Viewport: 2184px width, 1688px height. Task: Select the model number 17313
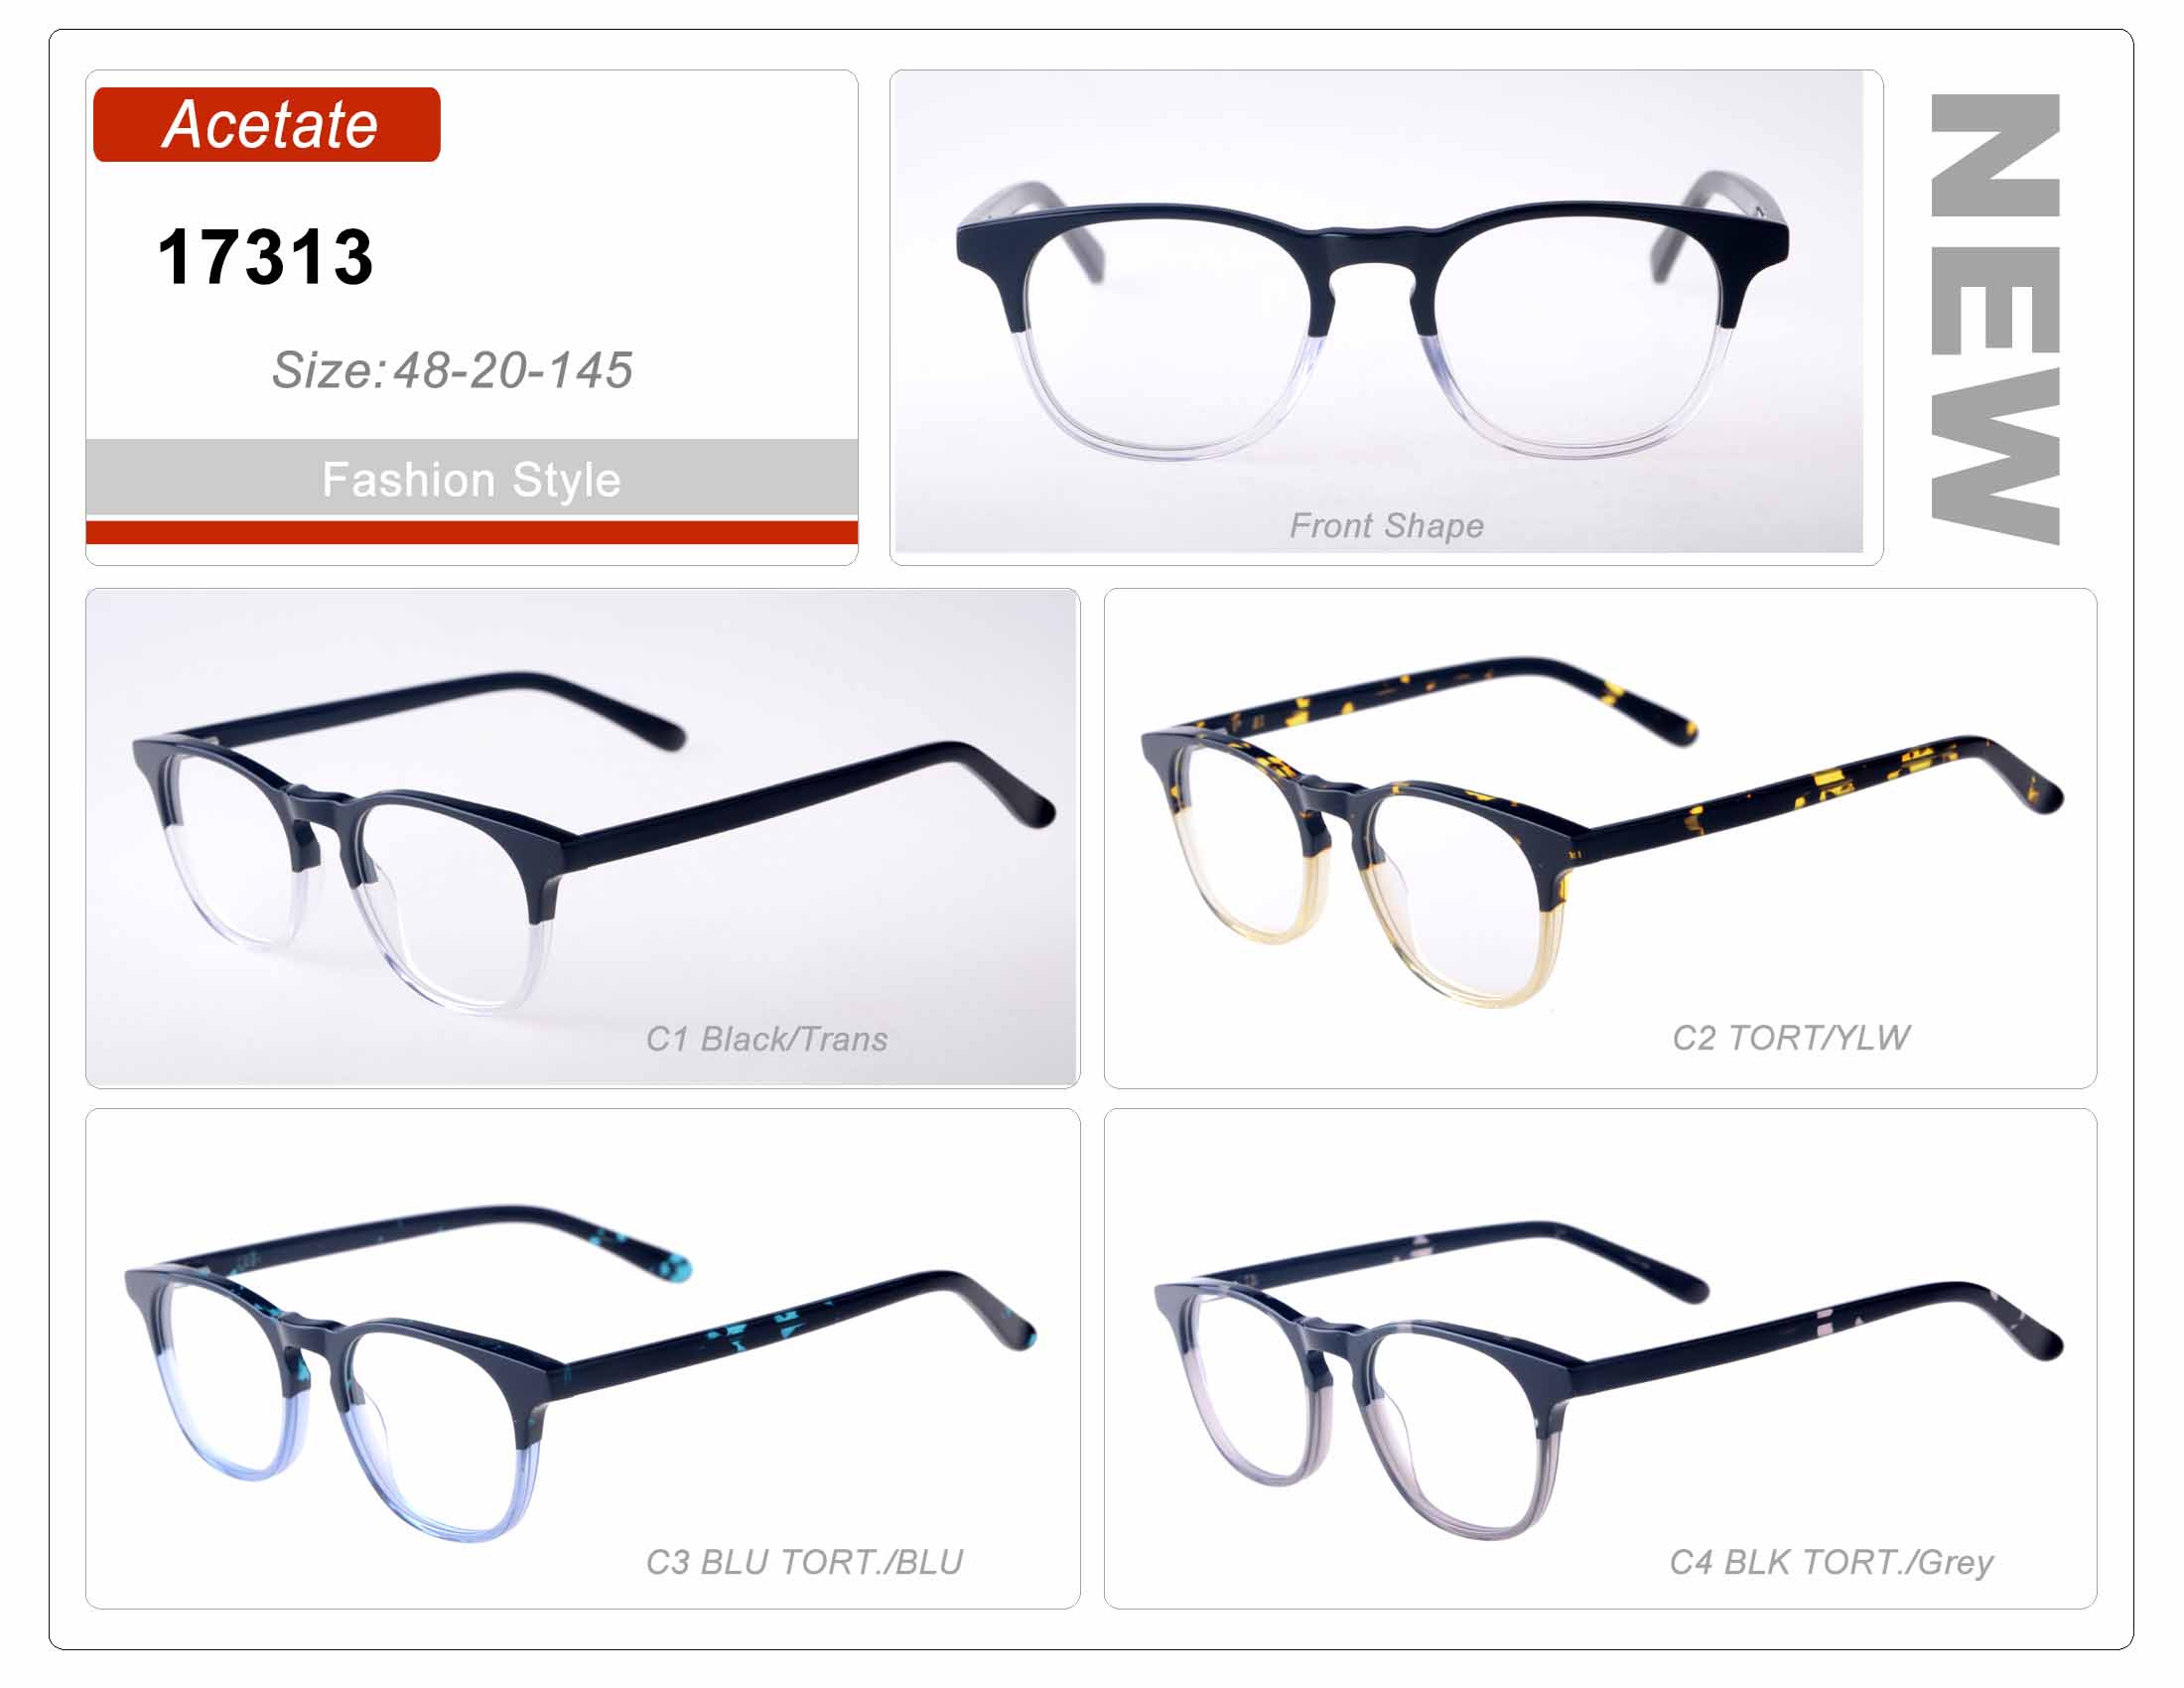tap(265, 257)
